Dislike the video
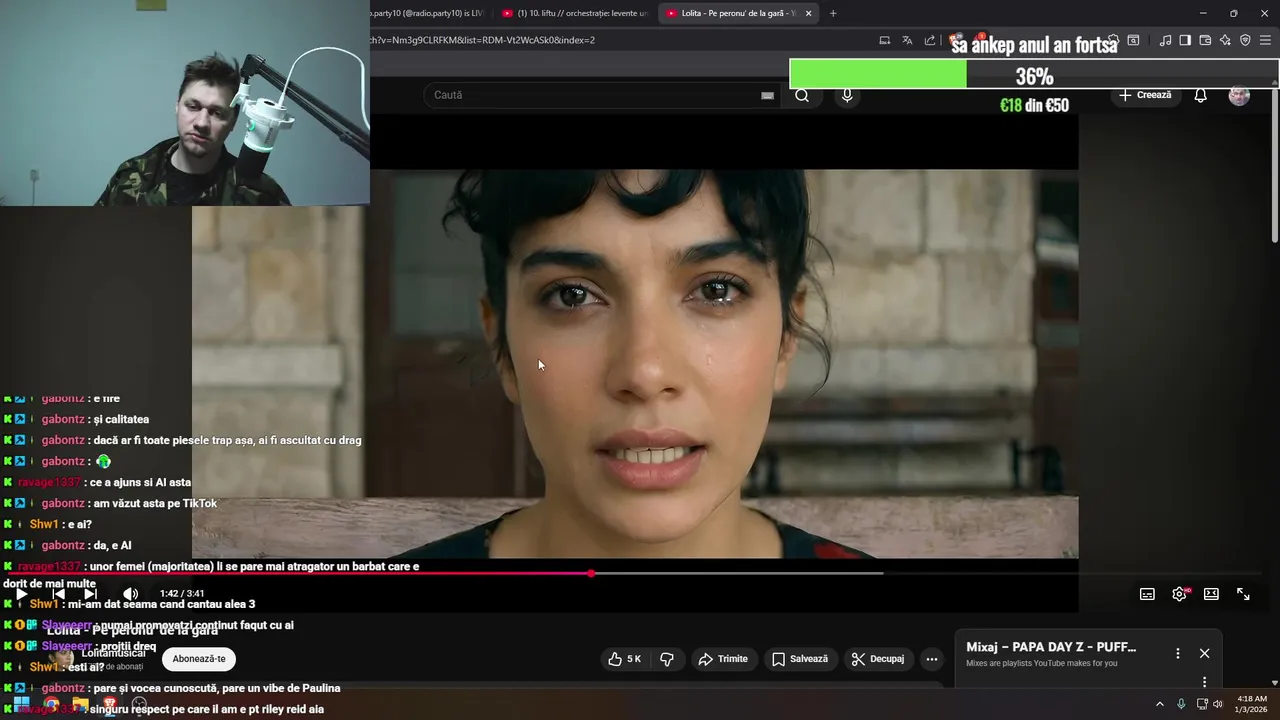This screenshot has width=1280, height=720. 667,659
